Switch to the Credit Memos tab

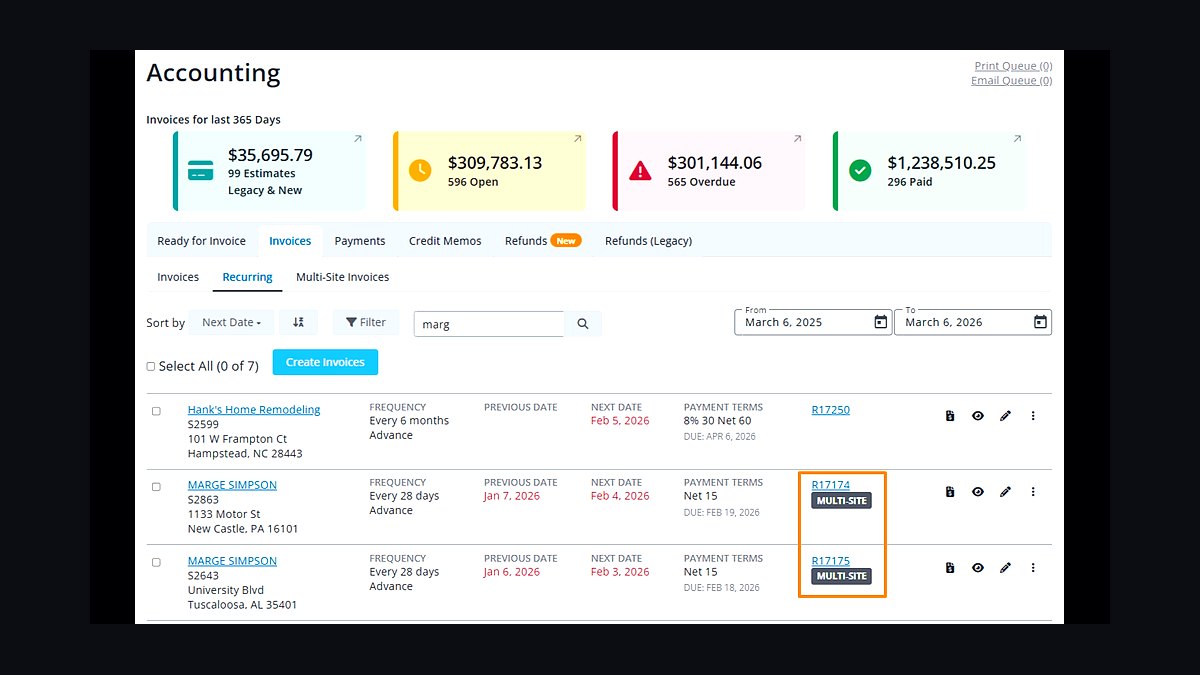tap(445, 241)
